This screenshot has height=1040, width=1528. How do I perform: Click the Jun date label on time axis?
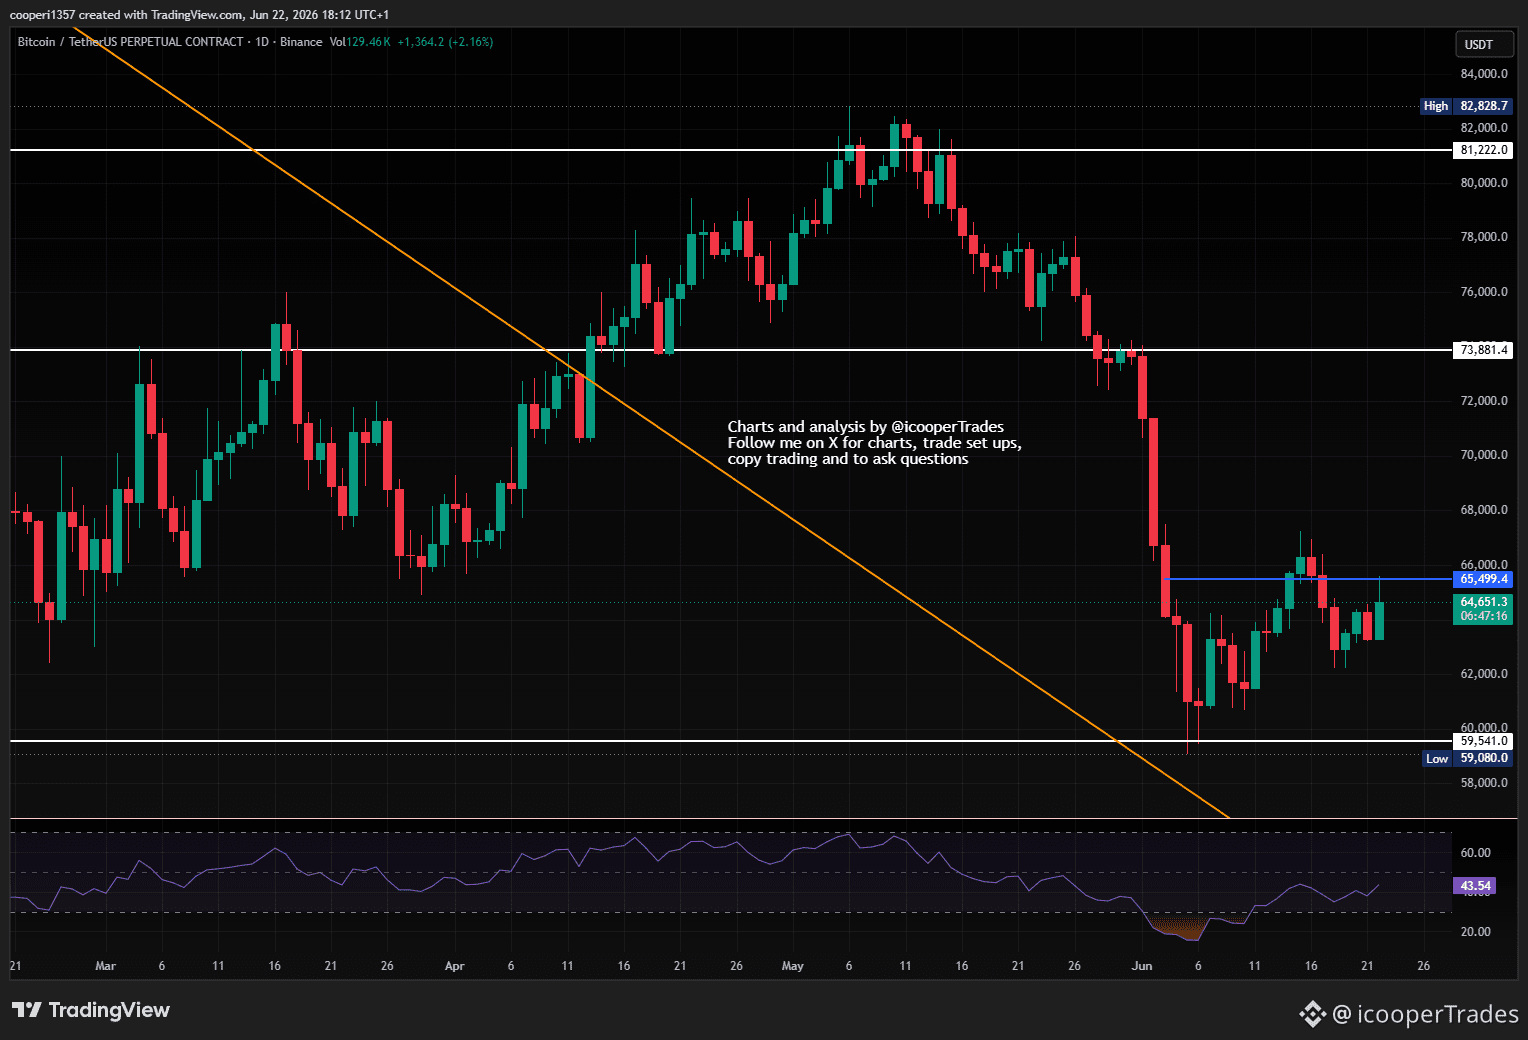[x=1142, y=966]
